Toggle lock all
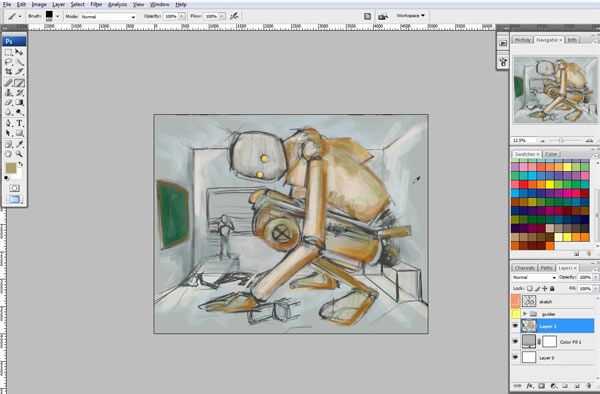Screen dimensions: 600x394 (x=552, y=288)
